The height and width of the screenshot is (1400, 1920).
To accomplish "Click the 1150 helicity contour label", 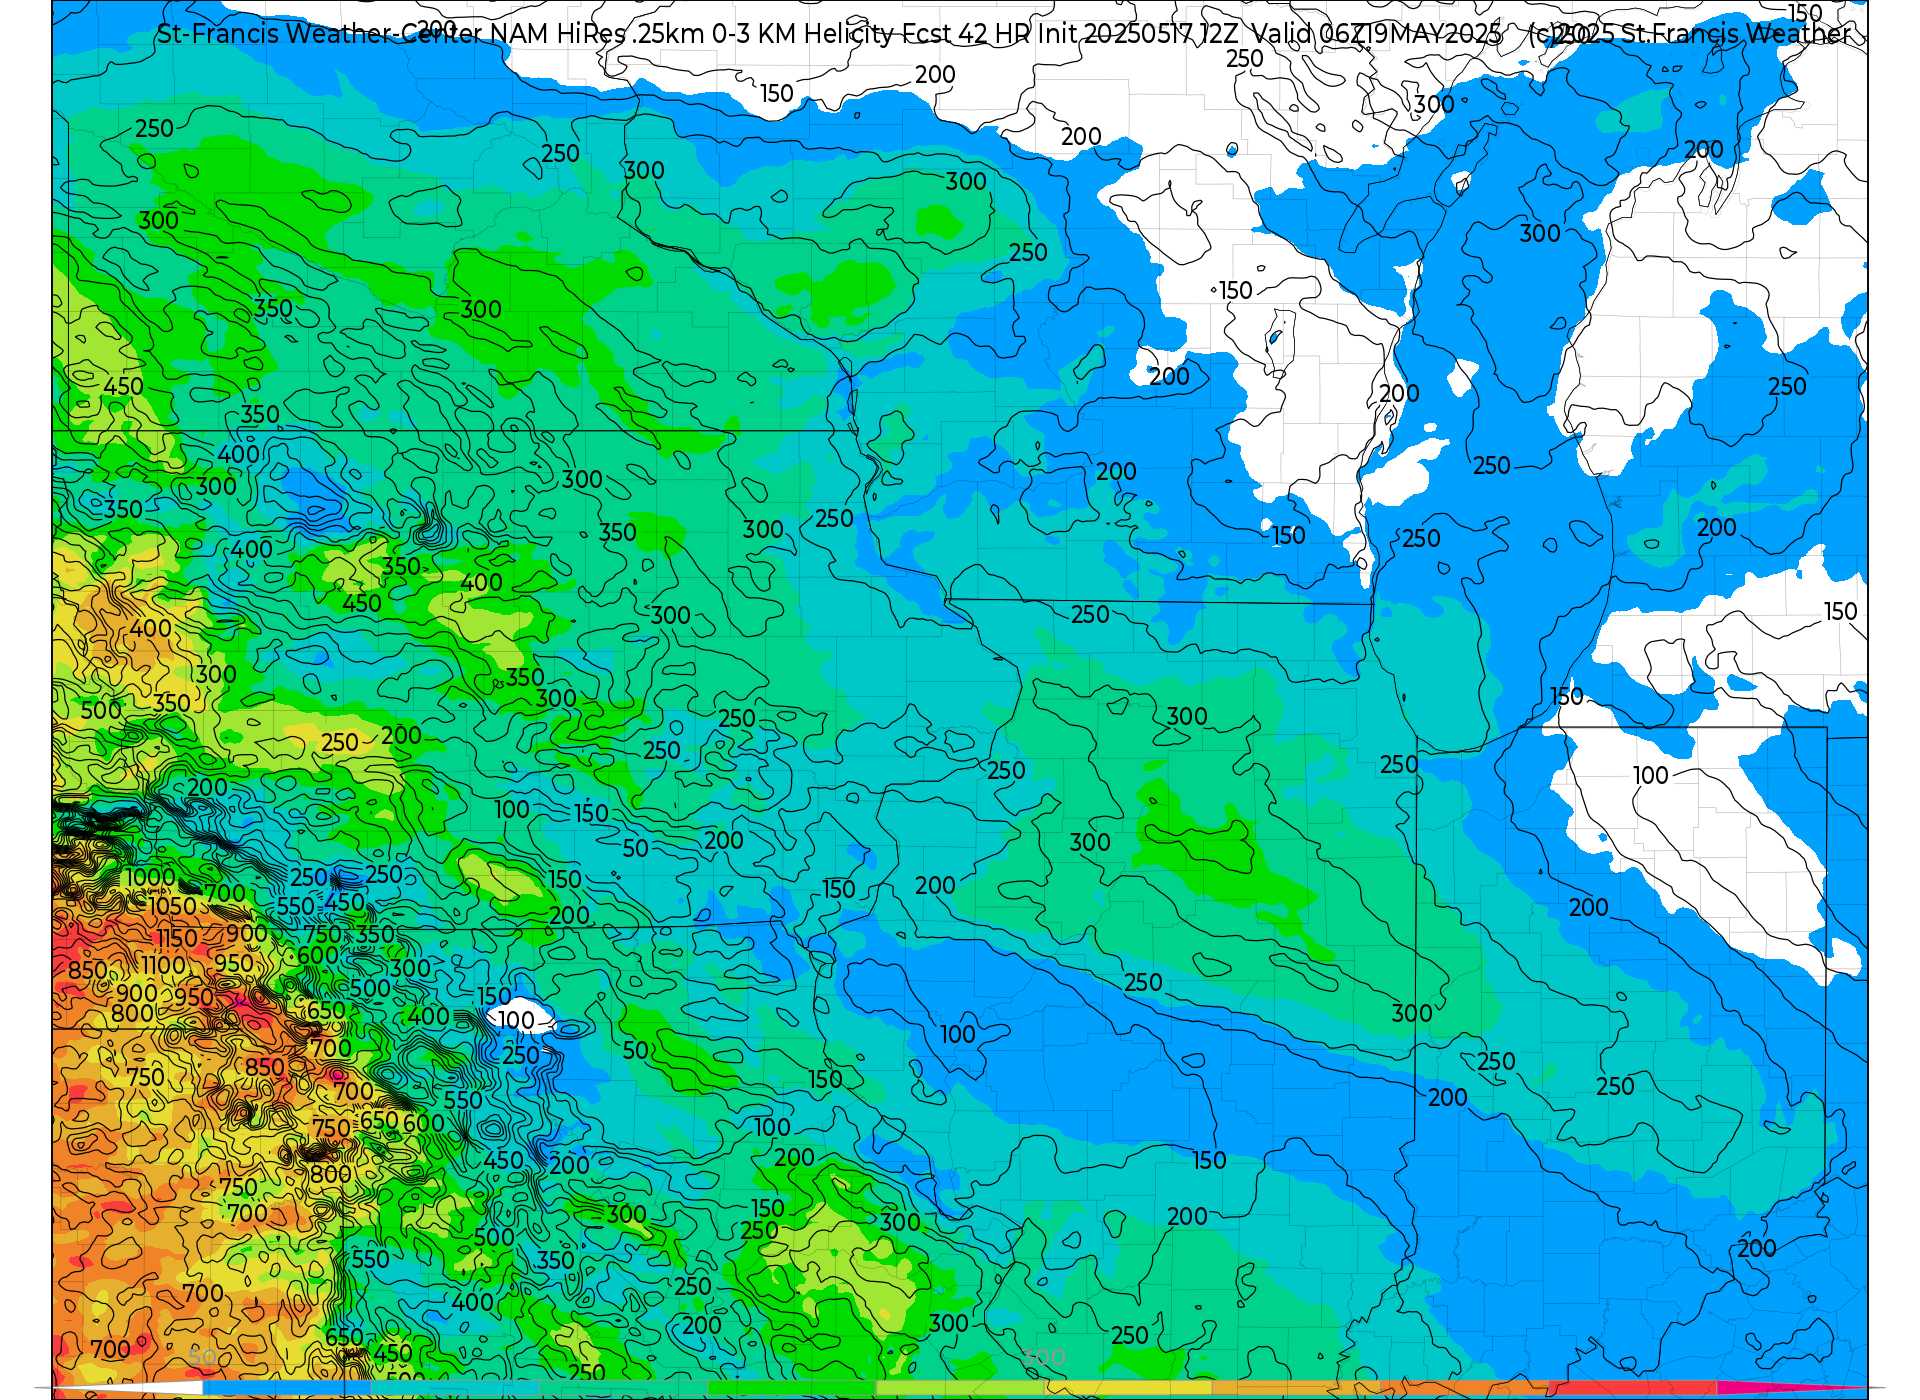I will tap(176, 938).
